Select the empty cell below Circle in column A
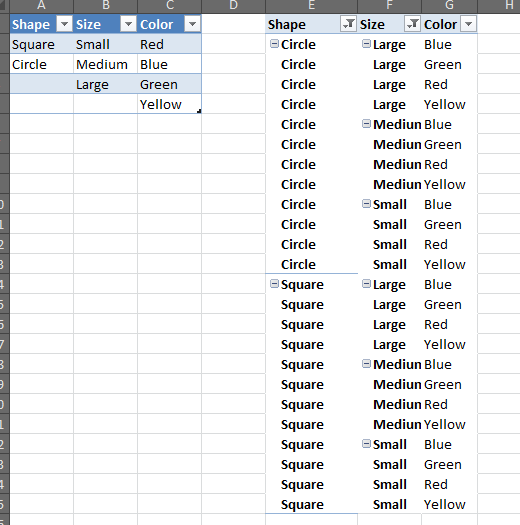The width and height of the screenshot is (520, 525). pyautogui.click(x=42, y=84)
